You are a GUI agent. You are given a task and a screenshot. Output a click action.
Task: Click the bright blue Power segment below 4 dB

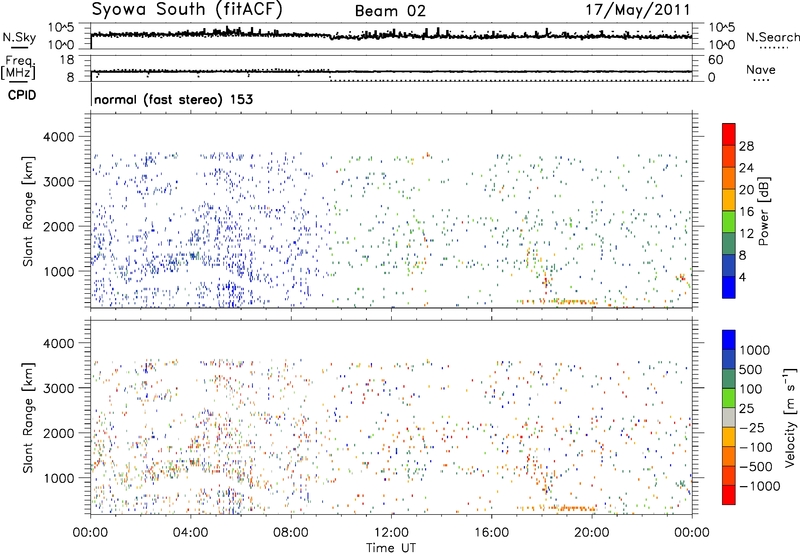[729, 288]
